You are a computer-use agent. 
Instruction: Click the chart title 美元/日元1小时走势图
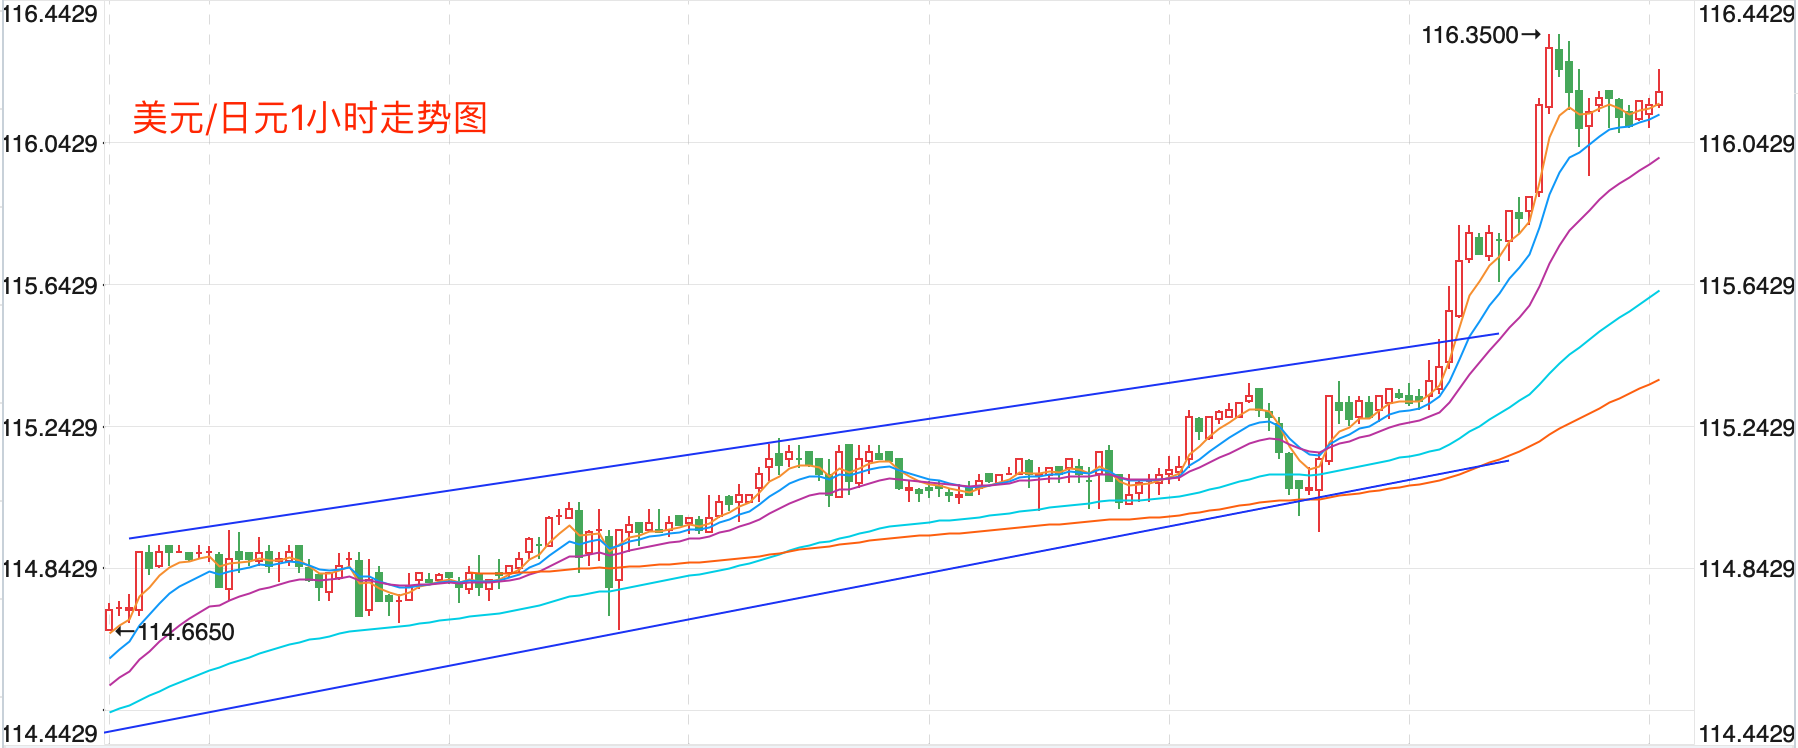pos(310,118)
